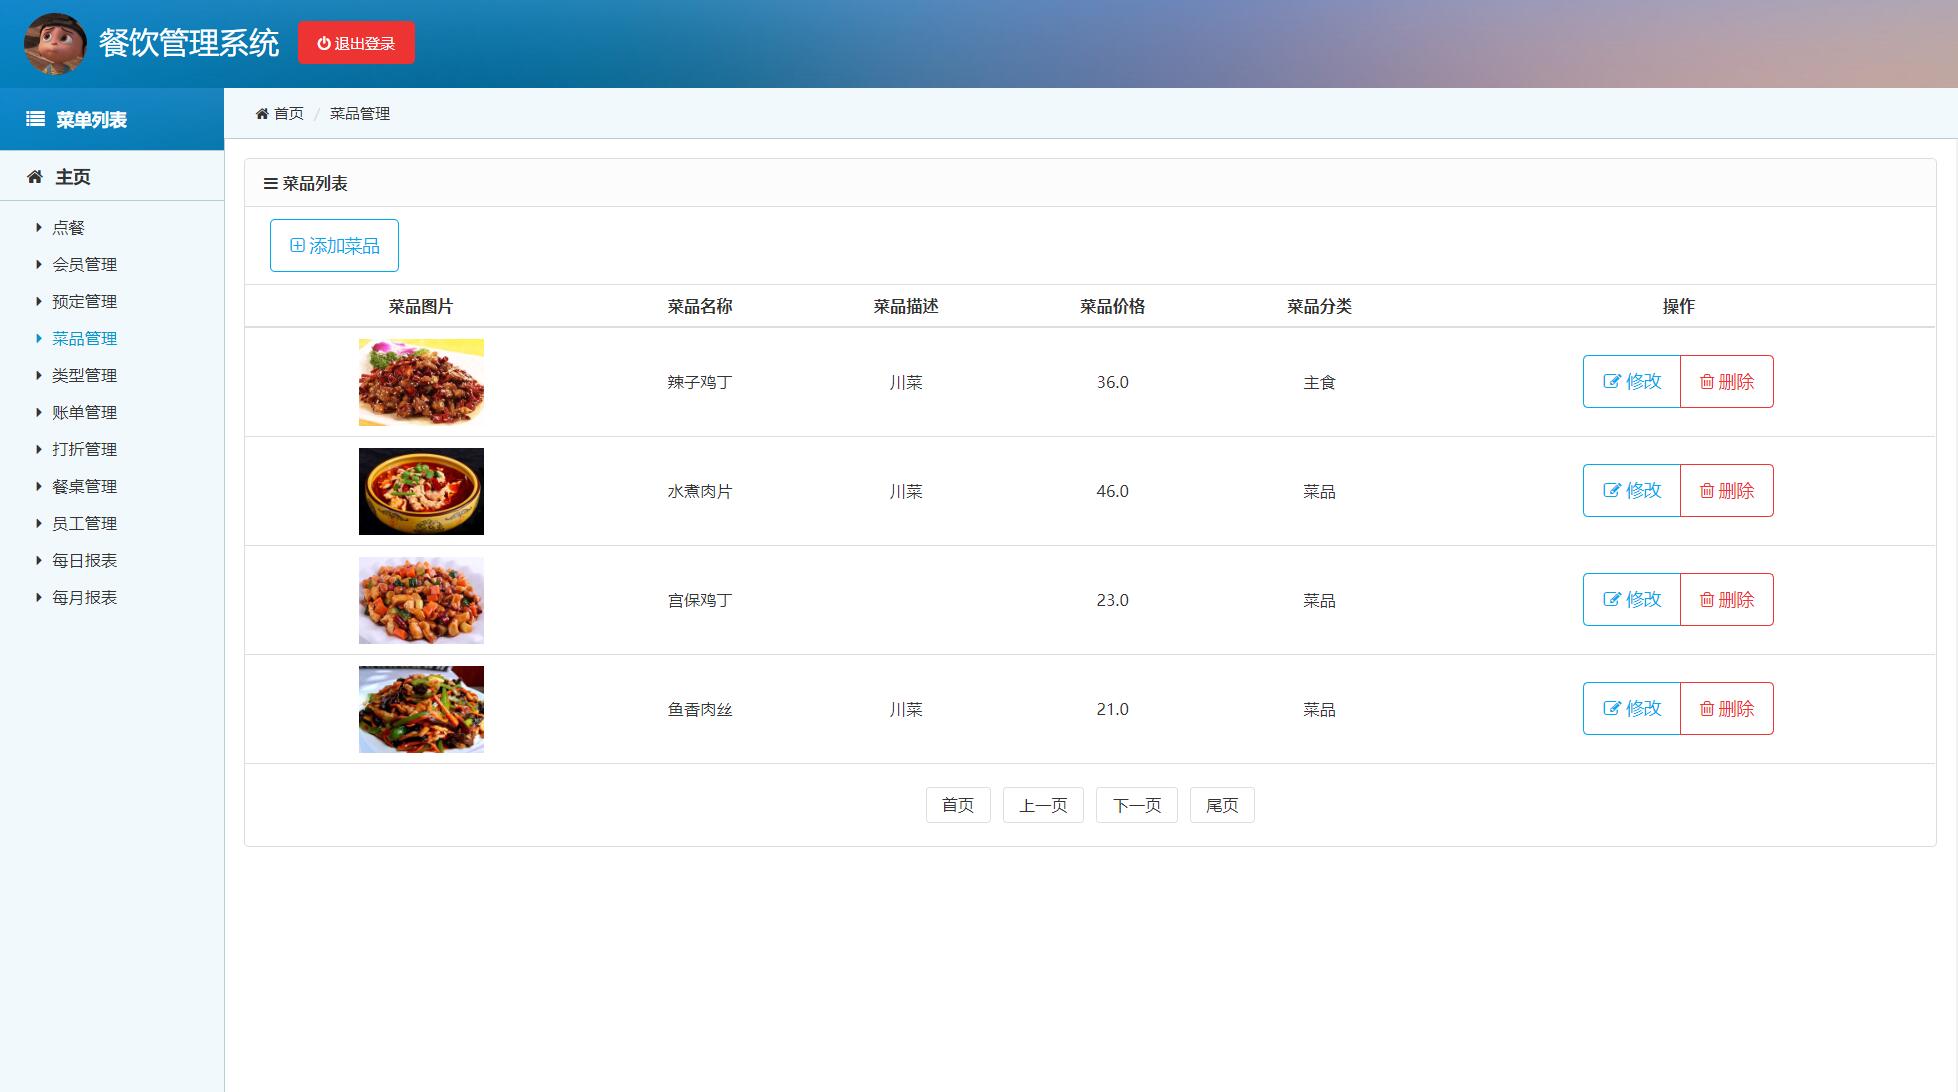Click the user avatar in header
1958x1092 pixels.
[x=54, y=44]
